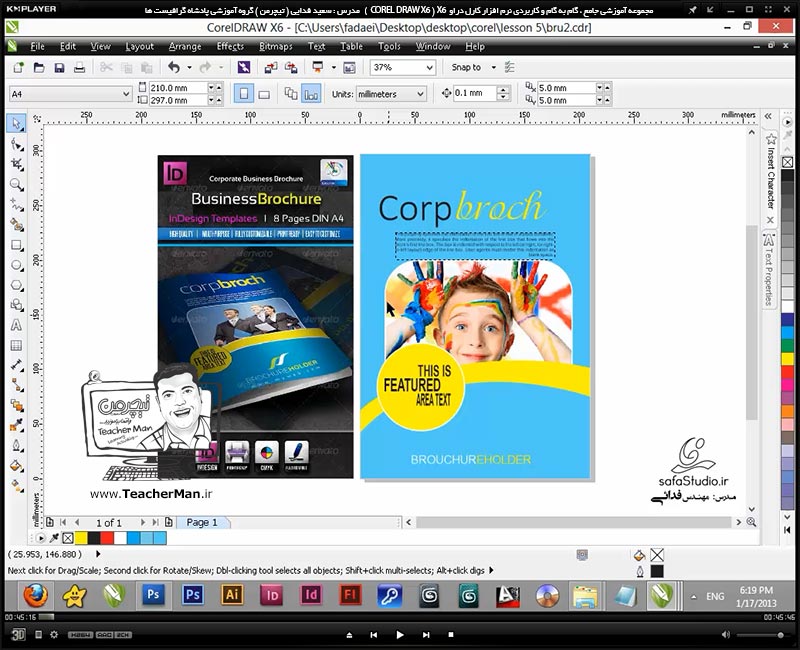Select the Freehand drawing tool
The width and height of the screenshot is (800, 650).
[17, 205]
